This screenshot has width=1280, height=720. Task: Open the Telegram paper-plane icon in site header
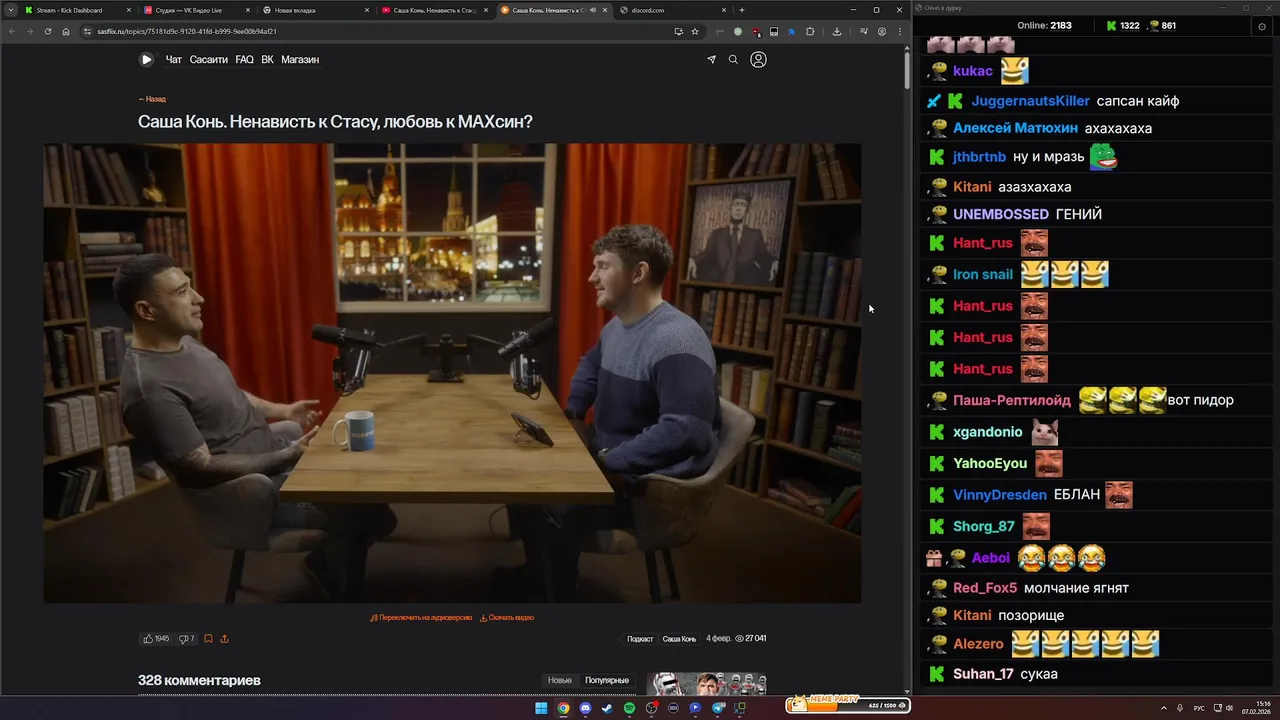712,59
